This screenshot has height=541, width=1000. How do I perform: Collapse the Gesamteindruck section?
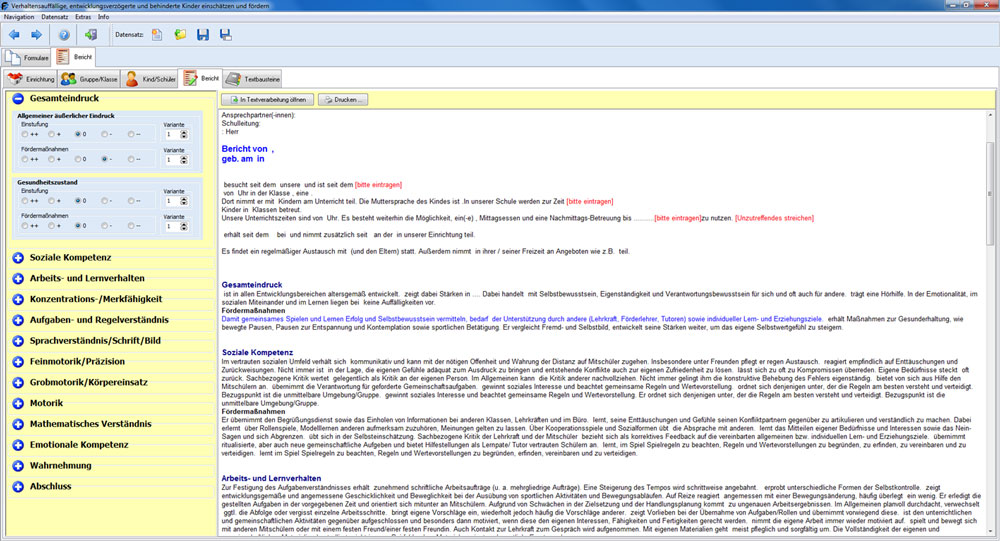18,99
